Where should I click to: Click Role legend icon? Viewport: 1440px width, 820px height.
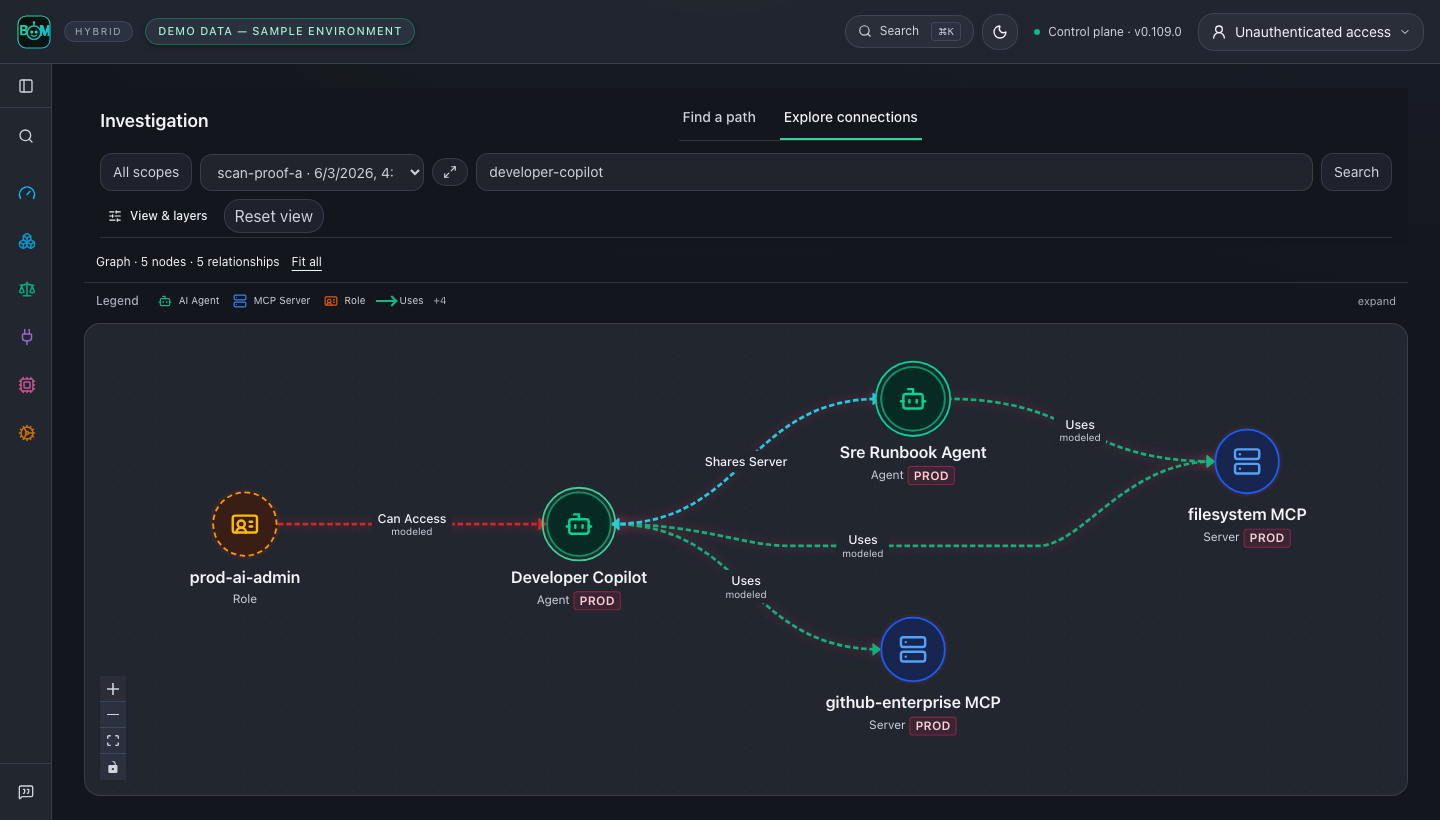click(331, 301)
